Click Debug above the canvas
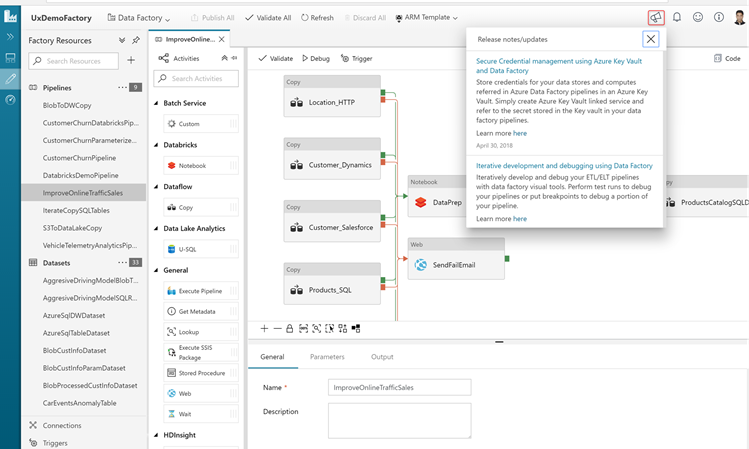The height and width of the screenshot is (449, 749). (x=316, y=58)
